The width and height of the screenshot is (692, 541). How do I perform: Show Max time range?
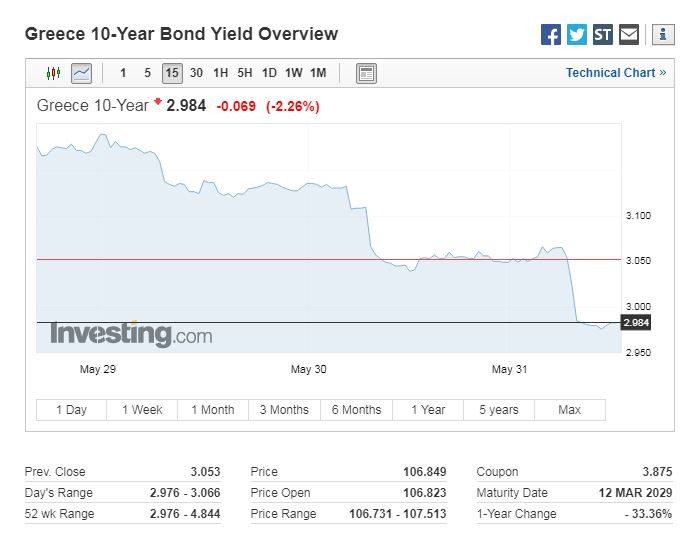(x=570, y=410)
